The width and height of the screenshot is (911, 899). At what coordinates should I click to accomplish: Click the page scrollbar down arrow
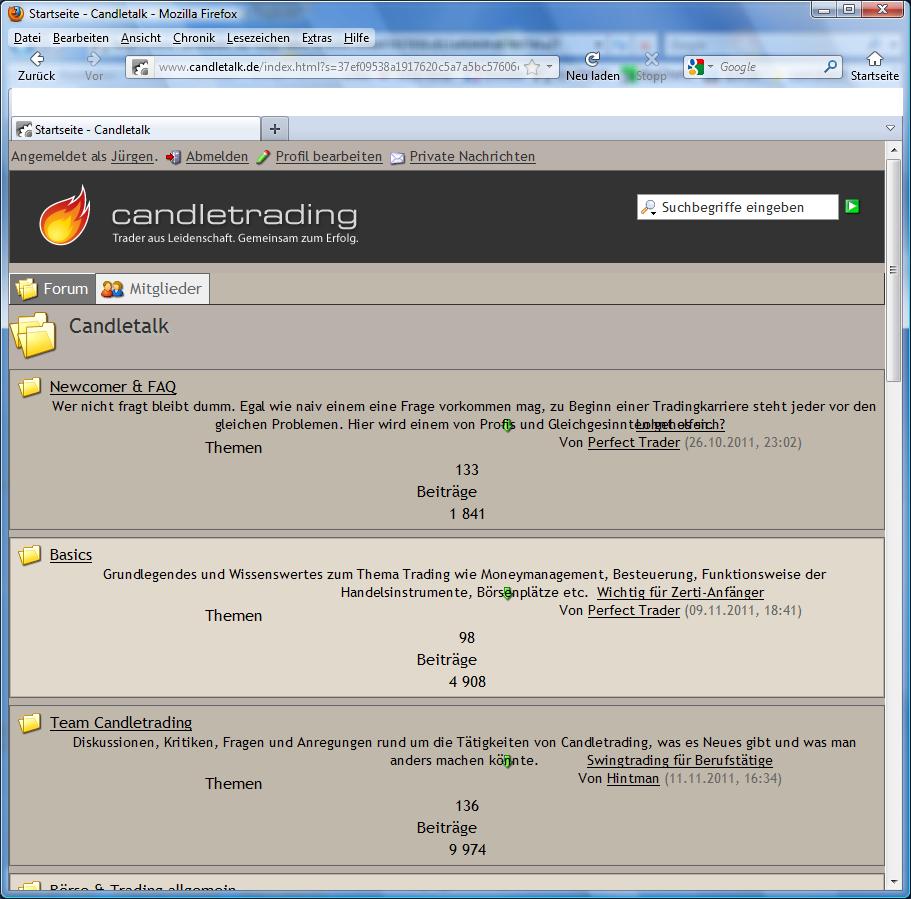(894, 882)
